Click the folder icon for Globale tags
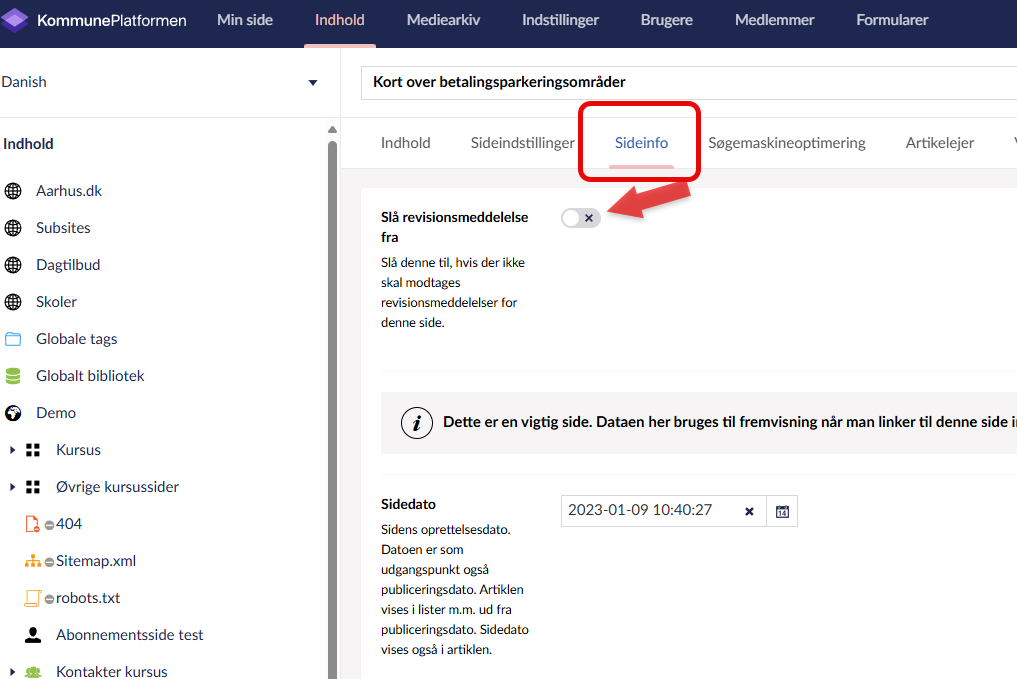The height and width of the screenshot is (679, 1017). 13,339
